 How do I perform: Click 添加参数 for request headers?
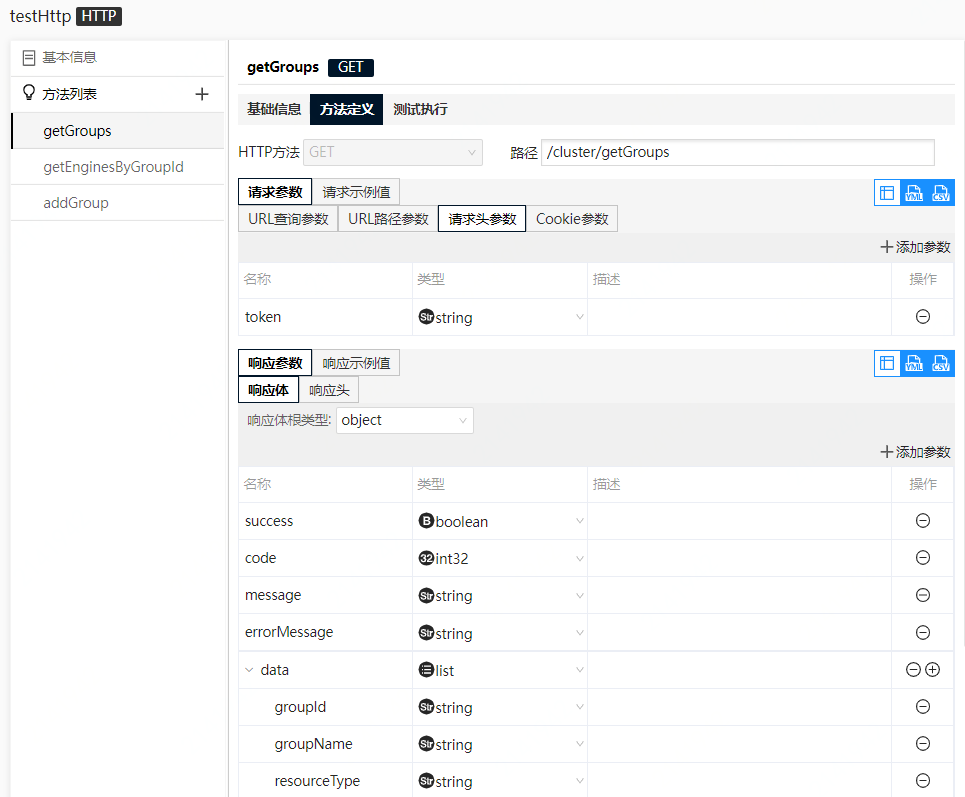point(915,247)
